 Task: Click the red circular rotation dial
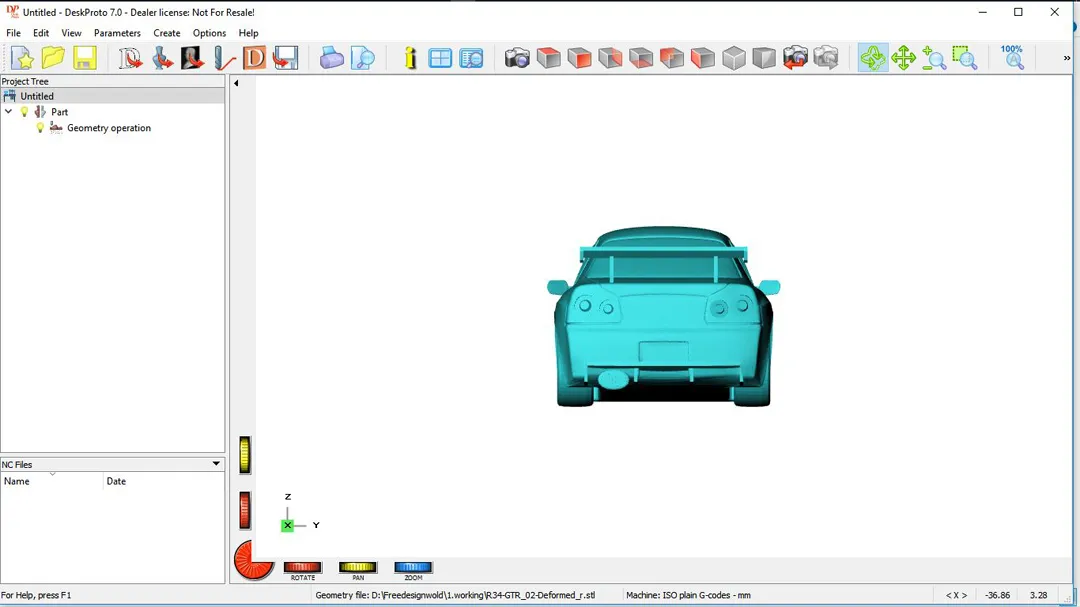tap(252, 560)
